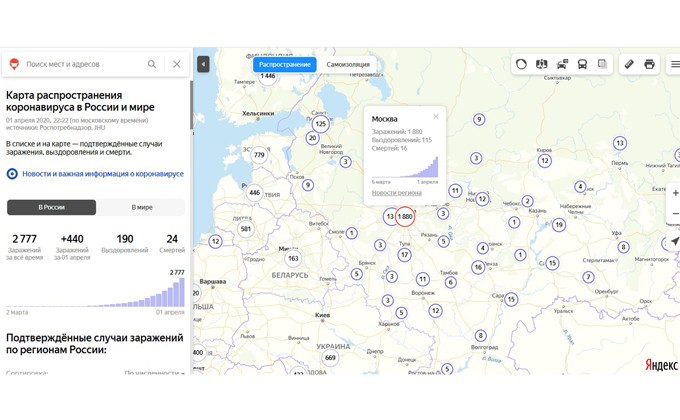Click the search magnifier icon
The width and height of the screenshot is (680, 420).
tap(152, 64)
